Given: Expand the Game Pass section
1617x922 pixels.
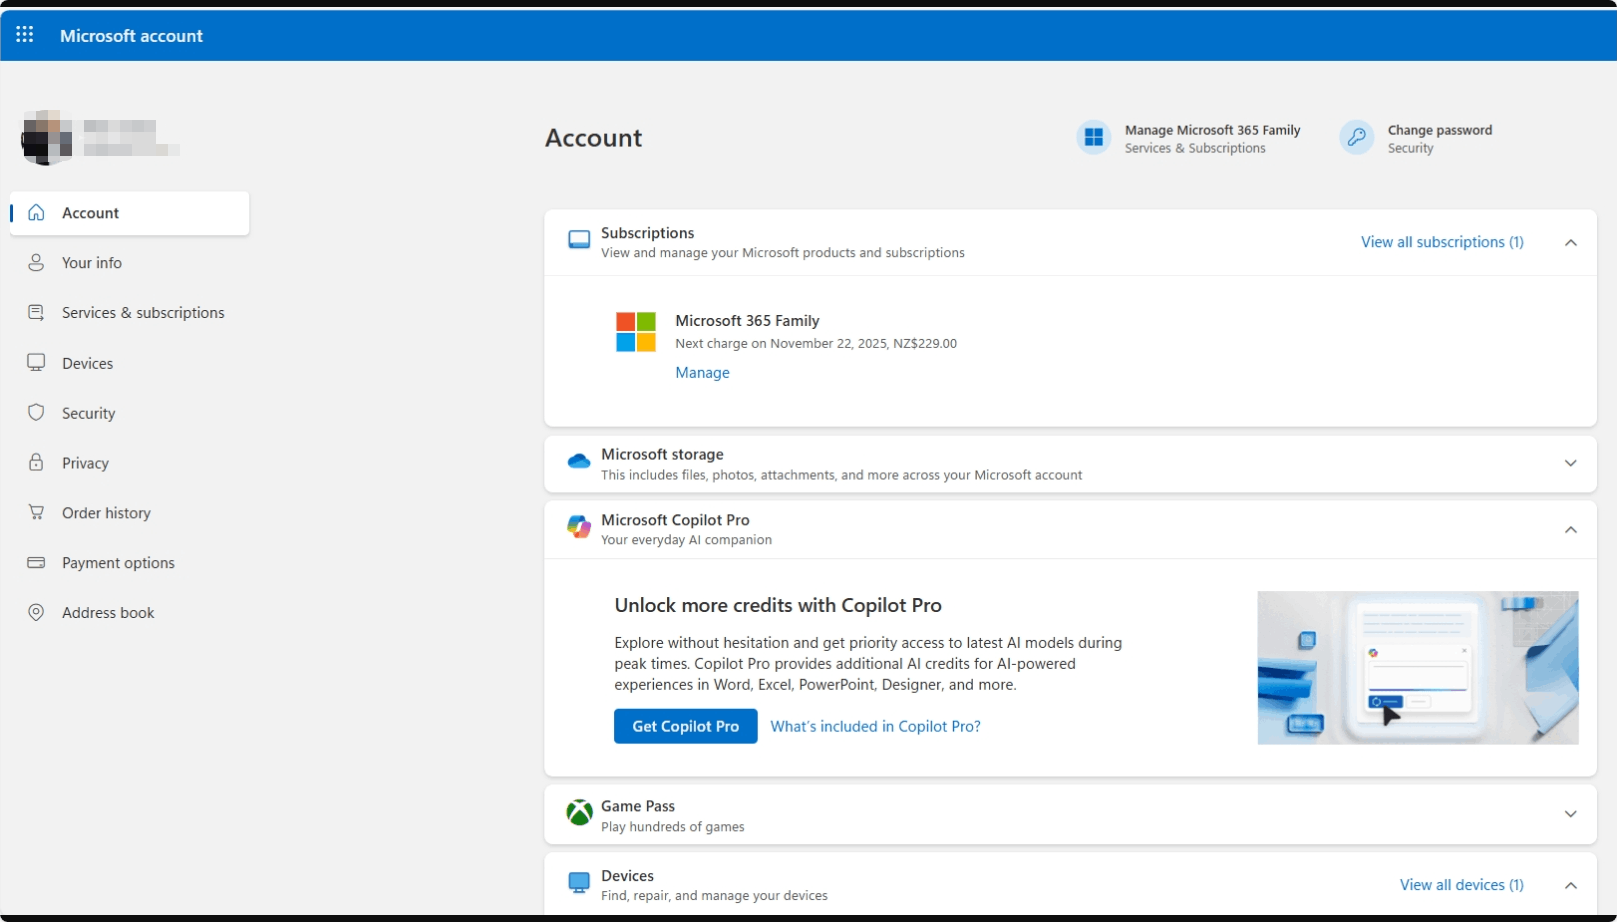Looking at the screenshot, I should click(1570, 813).
